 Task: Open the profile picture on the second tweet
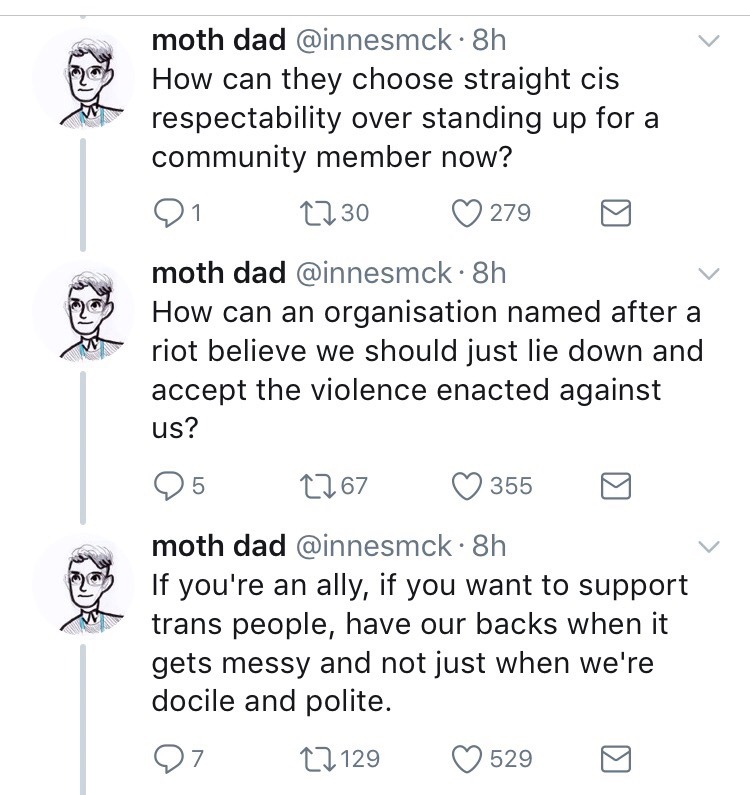[82, 316]
